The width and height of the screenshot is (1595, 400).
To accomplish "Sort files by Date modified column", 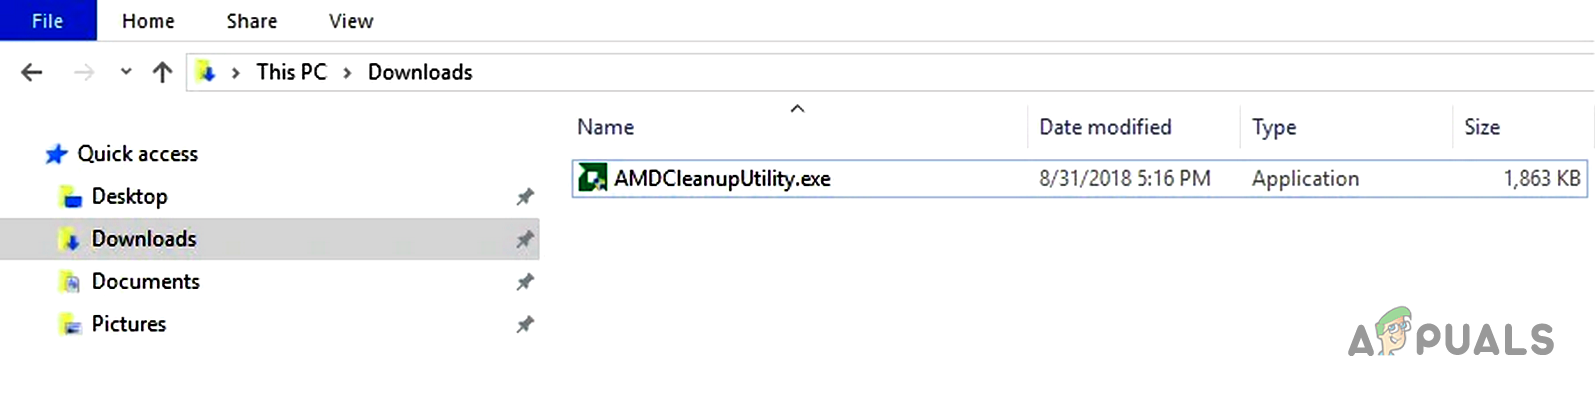I will (1105, 127).
